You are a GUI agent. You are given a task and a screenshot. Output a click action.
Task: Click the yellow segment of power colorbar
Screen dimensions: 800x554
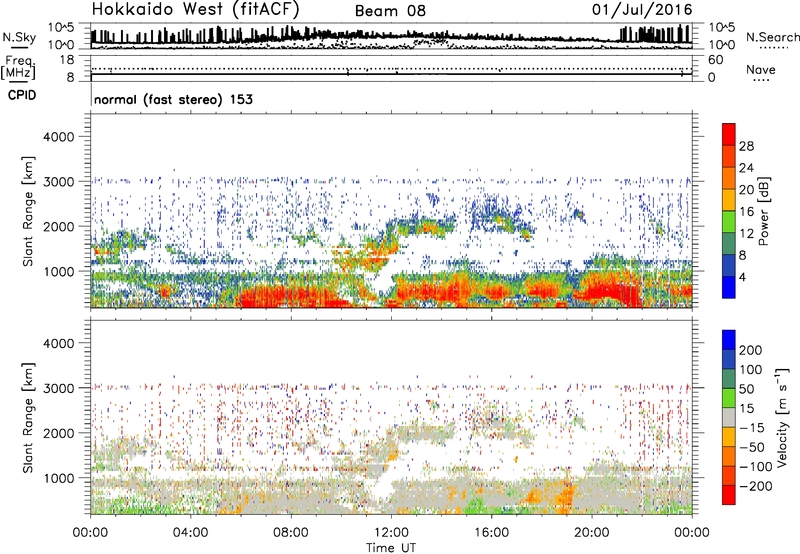pyautogui.click(x=729, y=200)
